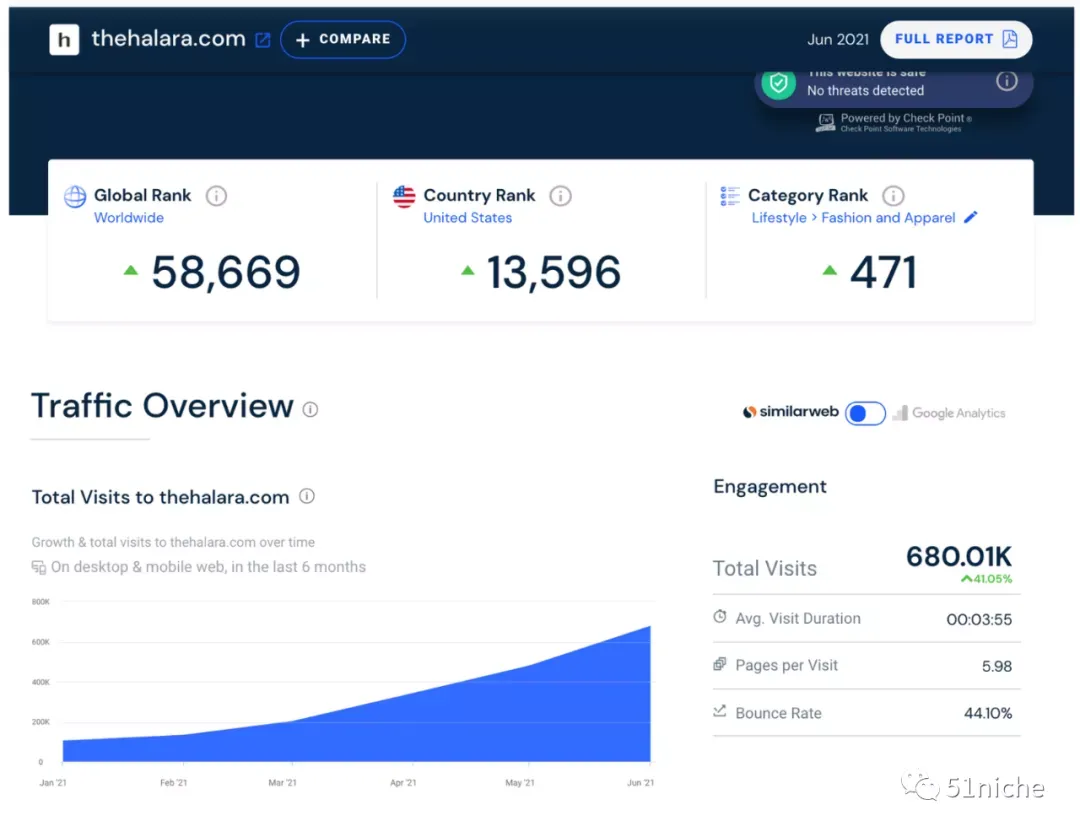Image resolution: width=1080 pixels, height=832 pixels.
Task: Download the FULL REPORT
Action: pos(955,39)
